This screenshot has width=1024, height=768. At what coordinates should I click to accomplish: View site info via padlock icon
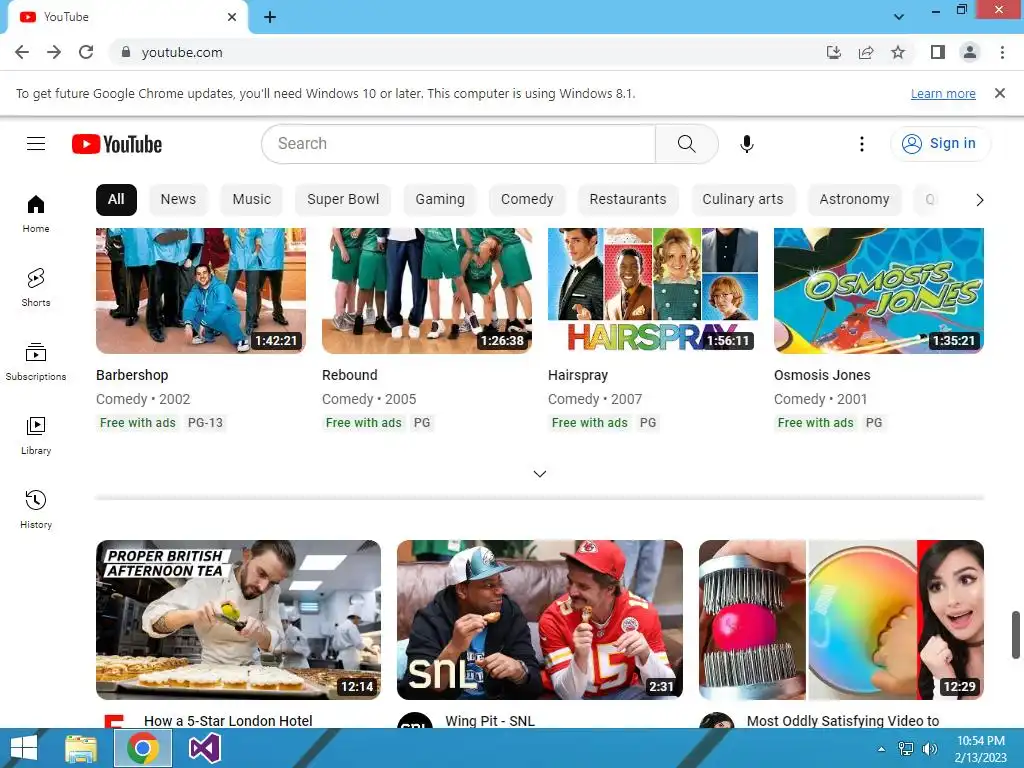[x=126, y=52]
